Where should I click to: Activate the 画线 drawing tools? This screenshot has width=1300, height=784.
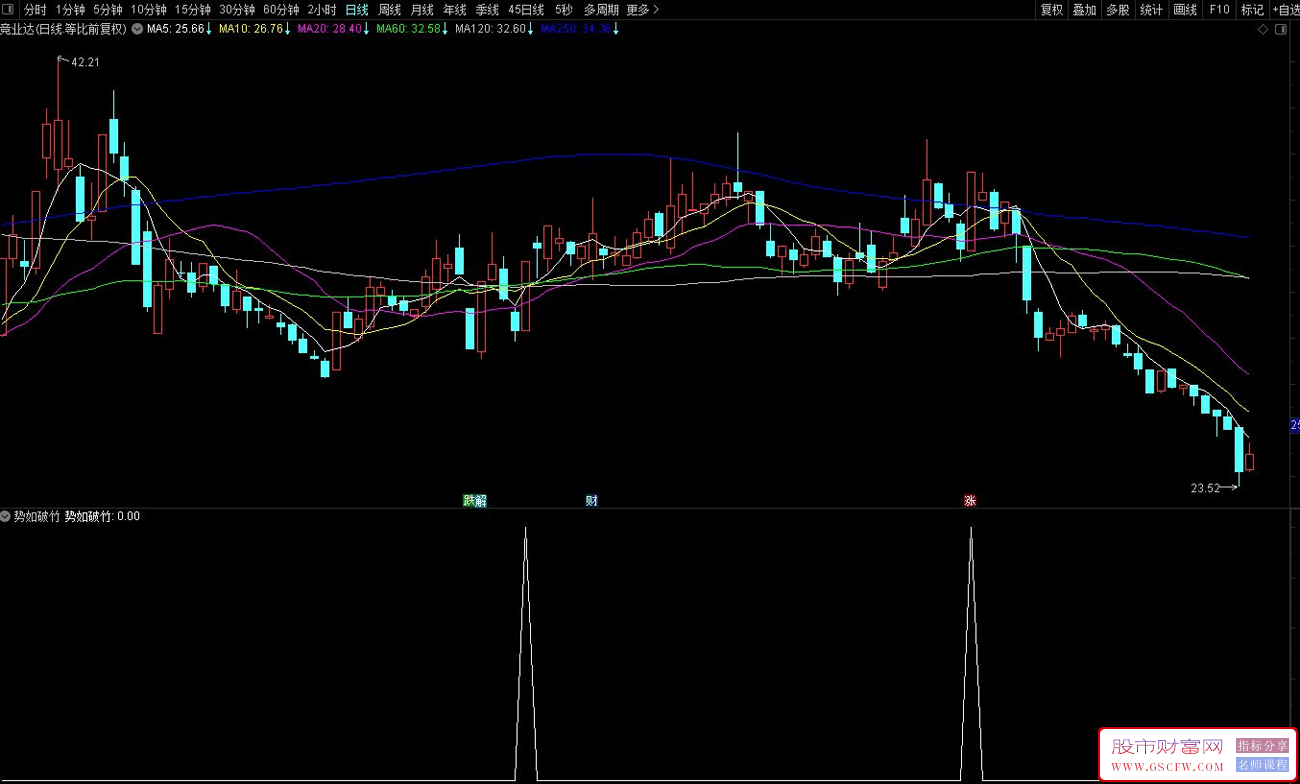point(1185,9)
